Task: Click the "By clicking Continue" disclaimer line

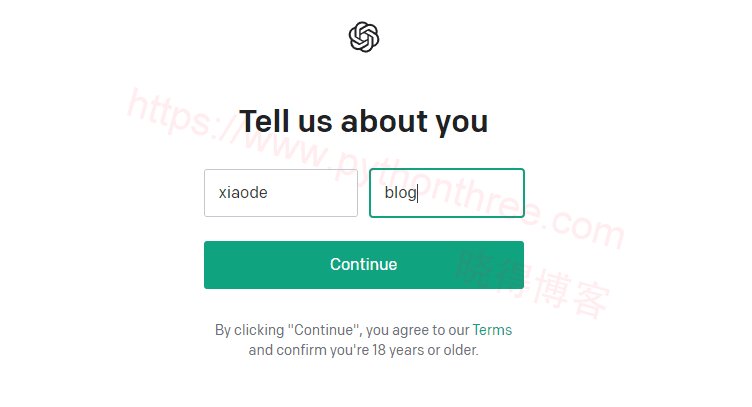Action: 340,330
